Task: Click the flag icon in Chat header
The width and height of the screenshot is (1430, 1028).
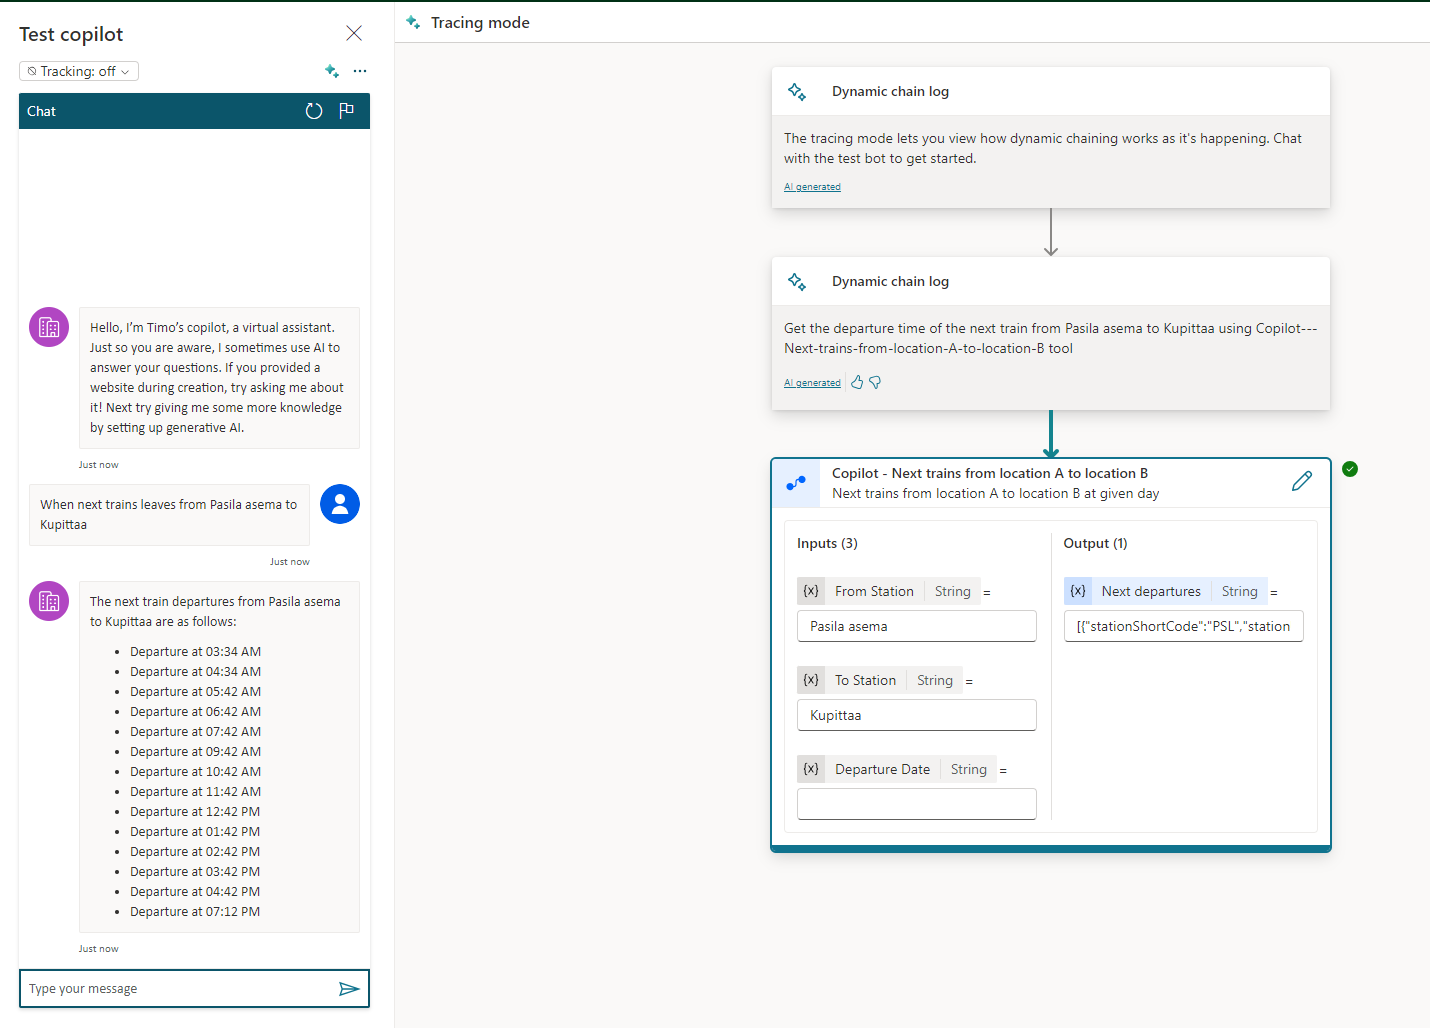Action: (x=347, y=111)
